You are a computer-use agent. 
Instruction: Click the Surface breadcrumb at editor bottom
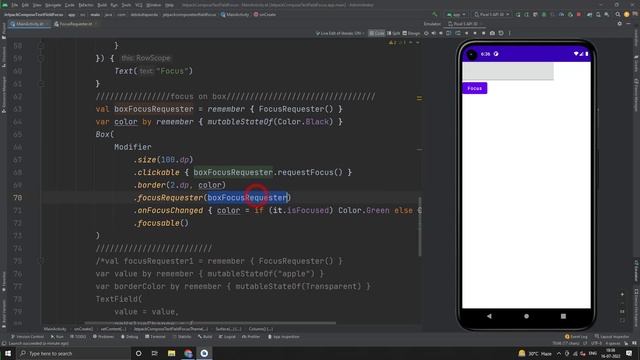click(228, 329)
